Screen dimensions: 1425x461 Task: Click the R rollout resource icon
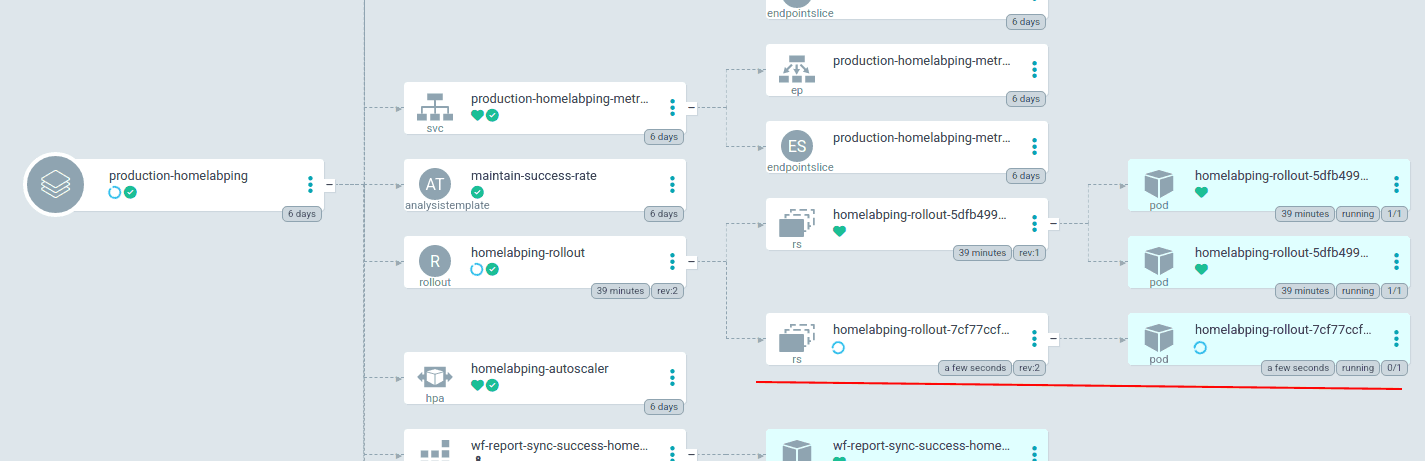click(433, 261)
